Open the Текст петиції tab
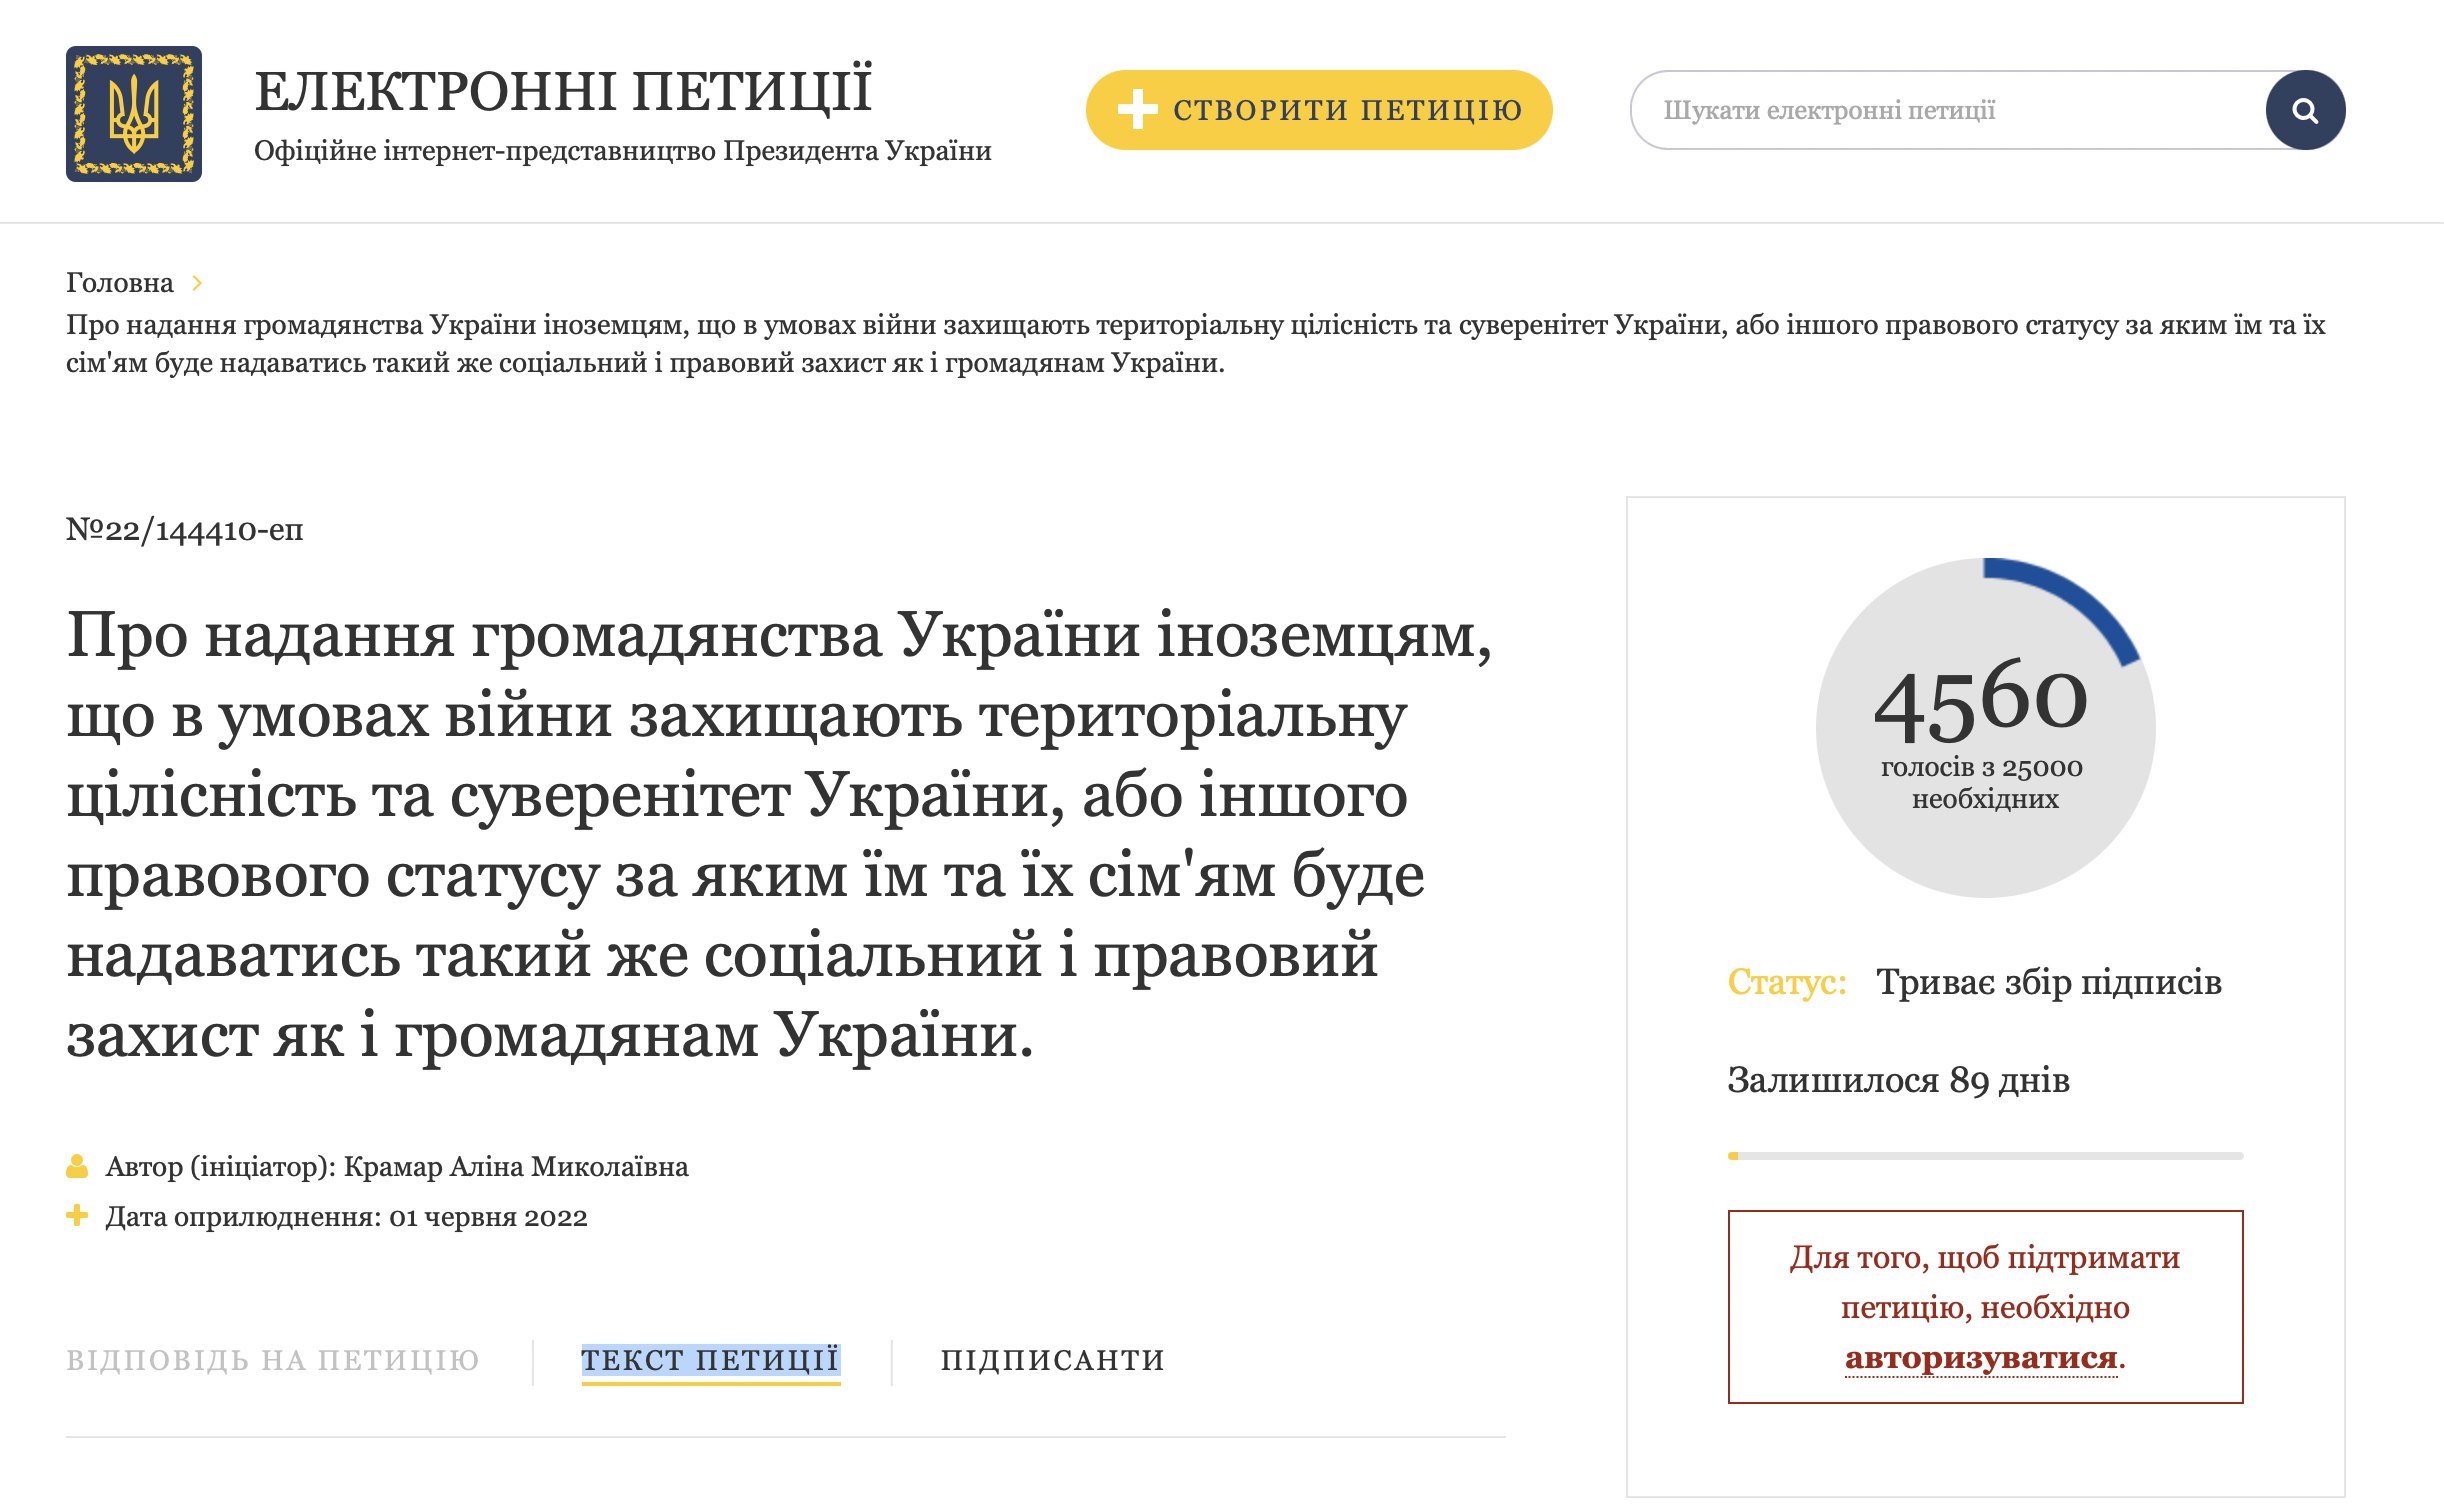The image size is (2444, 1504). coord(711,1360)
